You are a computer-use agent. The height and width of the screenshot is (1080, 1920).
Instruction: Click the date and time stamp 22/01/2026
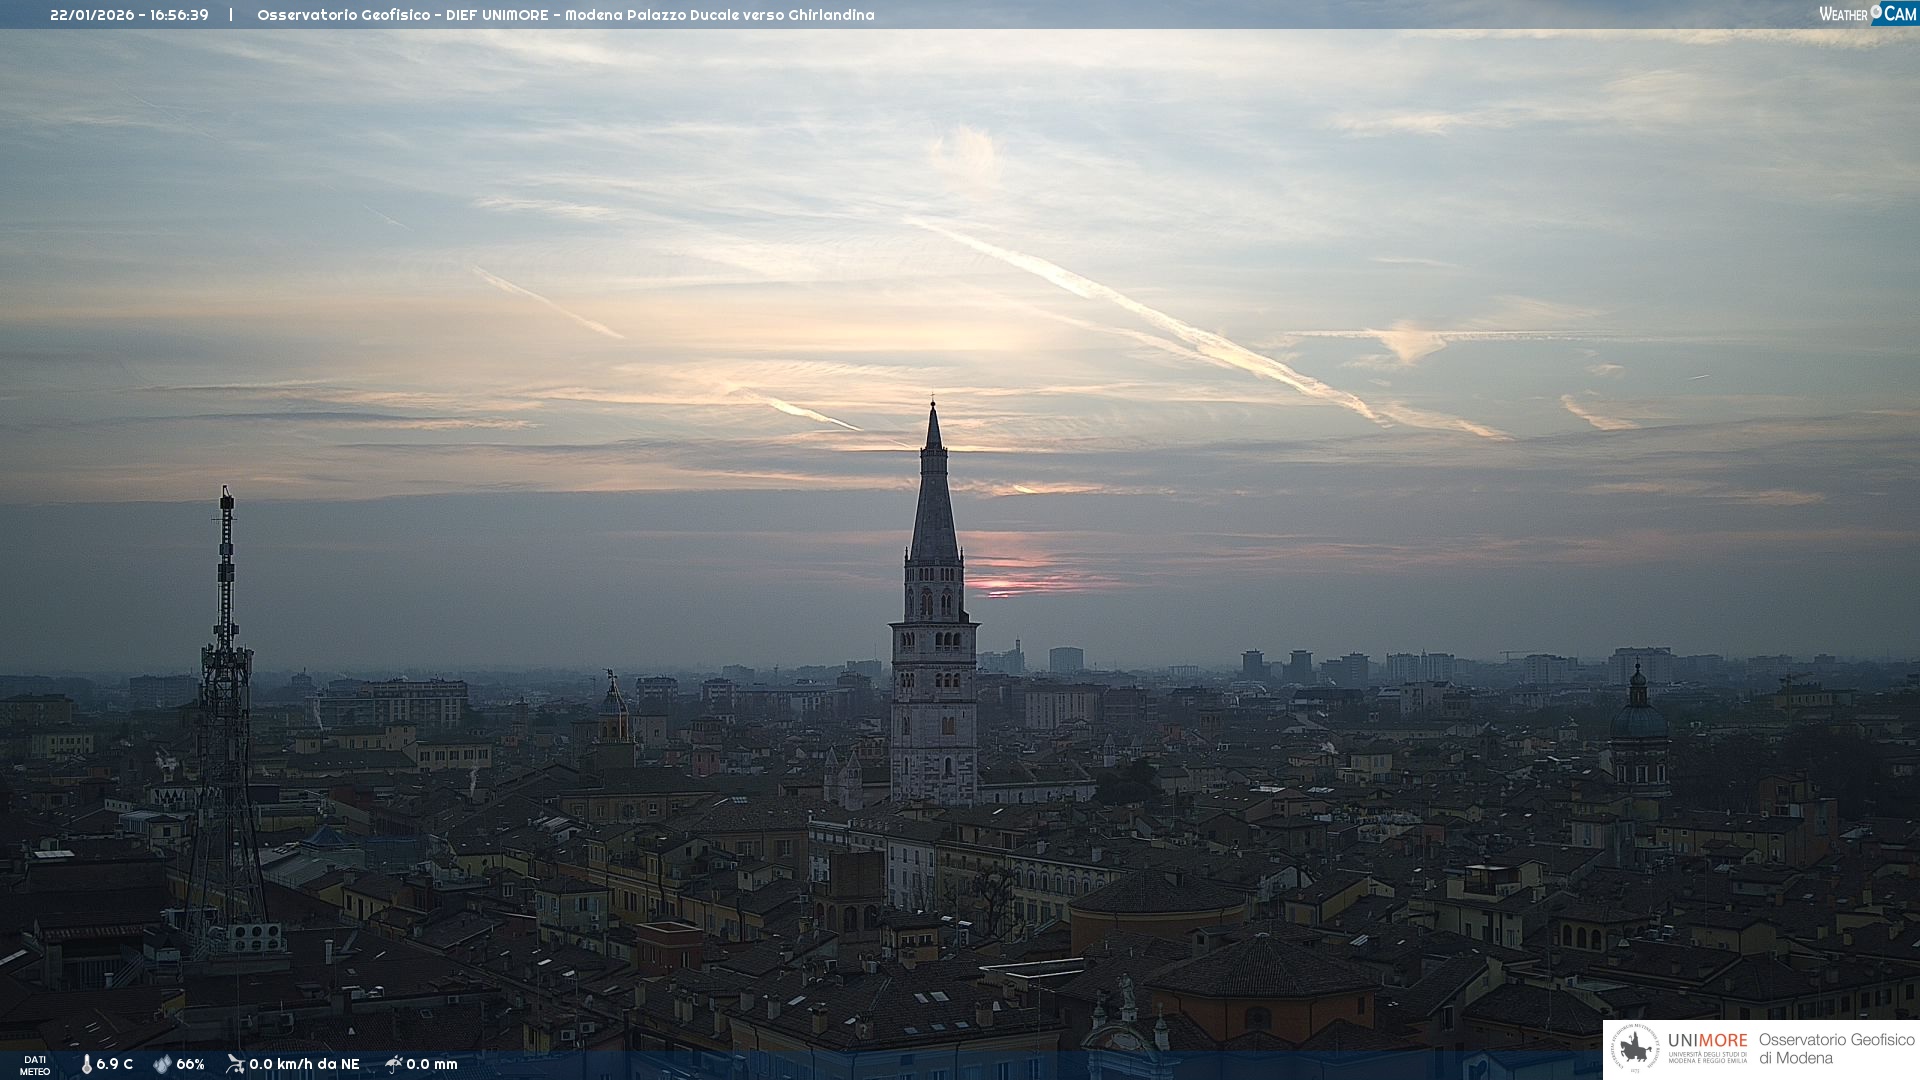129,15
